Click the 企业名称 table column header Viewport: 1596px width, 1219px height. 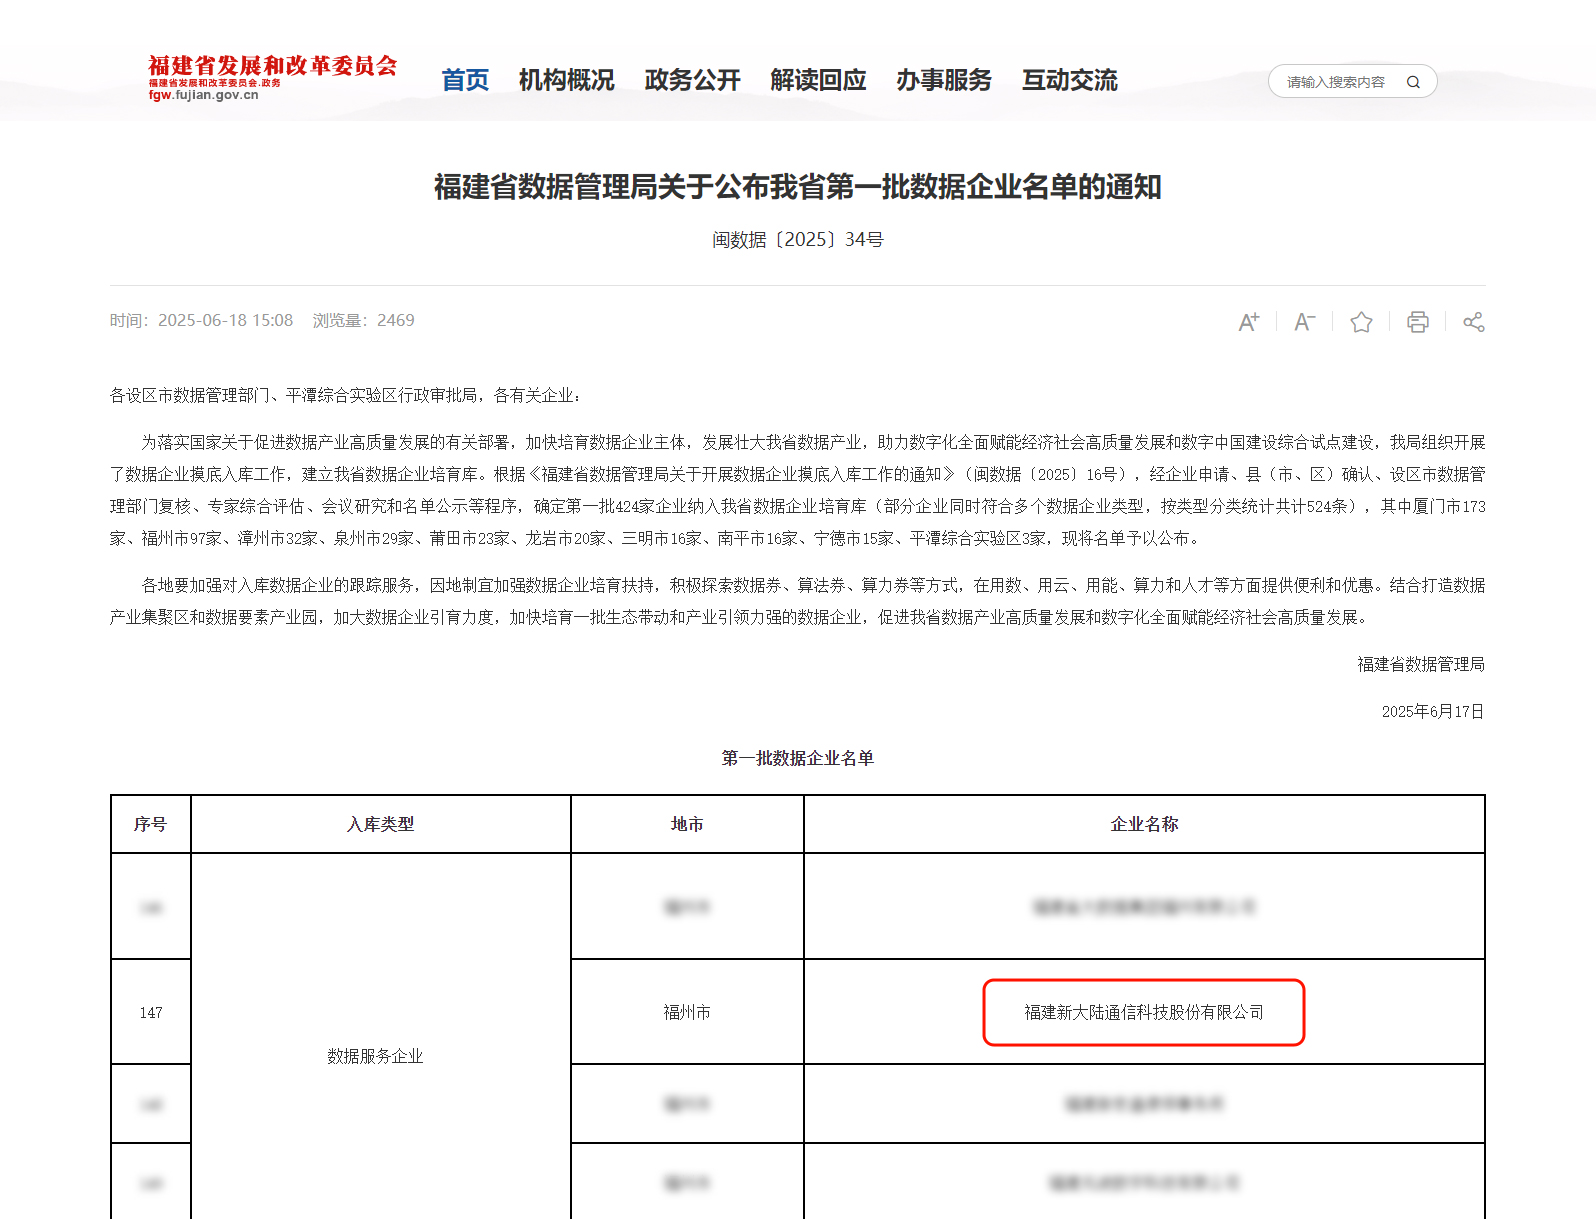point(1144,824)
